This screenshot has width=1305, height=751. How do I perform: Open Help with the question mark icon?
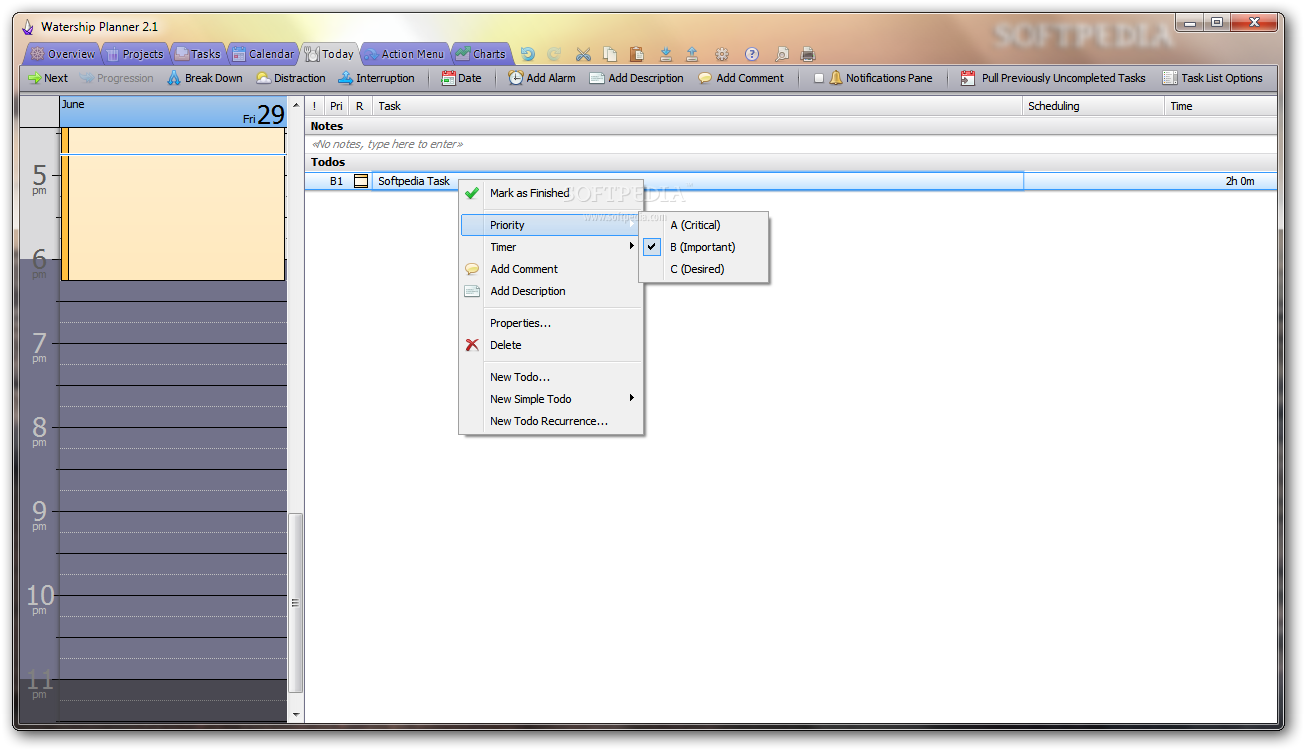pos(752,54)
